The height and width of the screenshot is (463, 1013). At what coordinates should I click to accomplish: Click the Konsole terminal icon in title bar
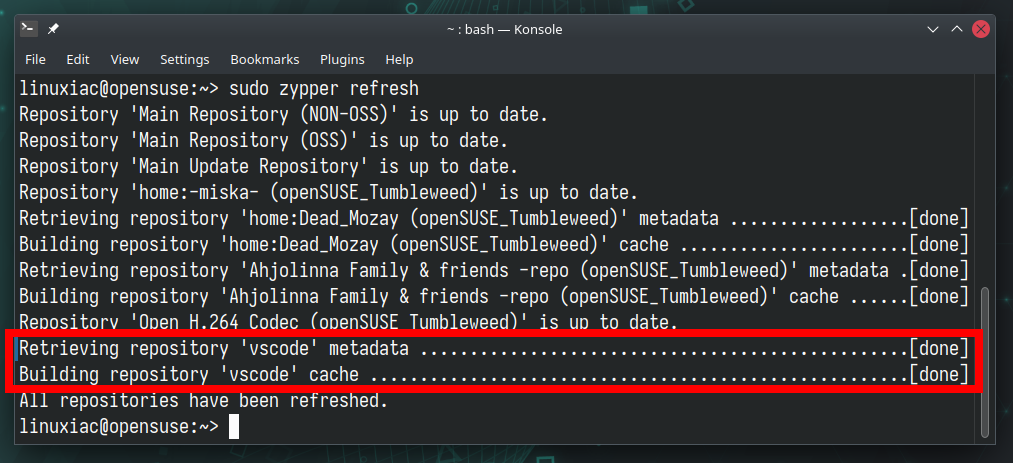(x=29, y=29)
